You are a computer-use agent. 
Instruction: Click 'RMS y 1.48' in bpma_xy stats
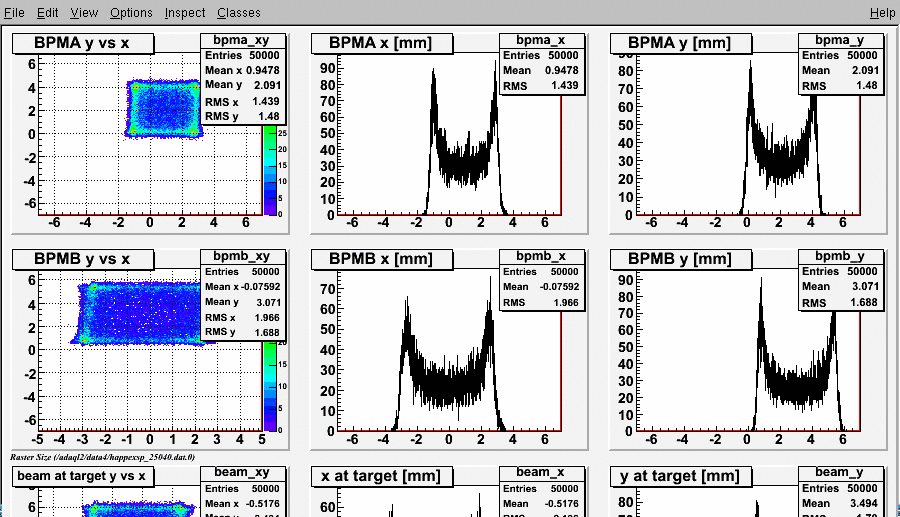coord(242,116)
